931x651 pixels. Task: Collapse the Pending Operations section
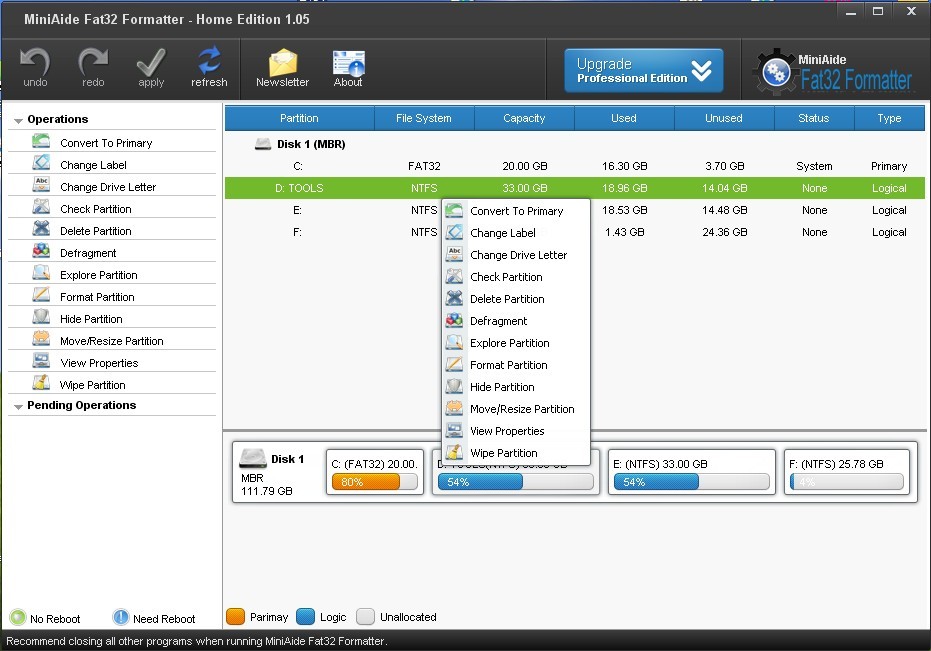(x=18, y=406)
